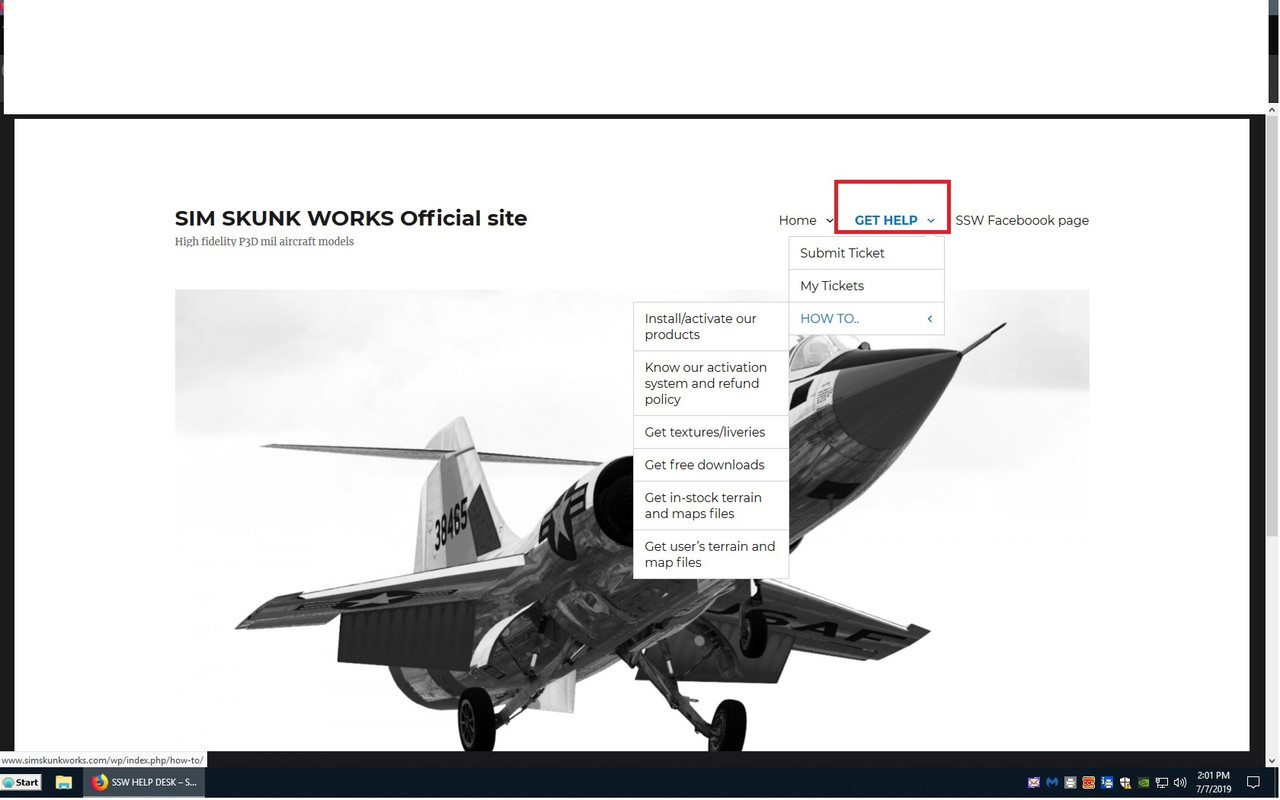1280x800 pixels.
Task: Choose My Tickets from the GET HELP menu
Action: [866, 286]
